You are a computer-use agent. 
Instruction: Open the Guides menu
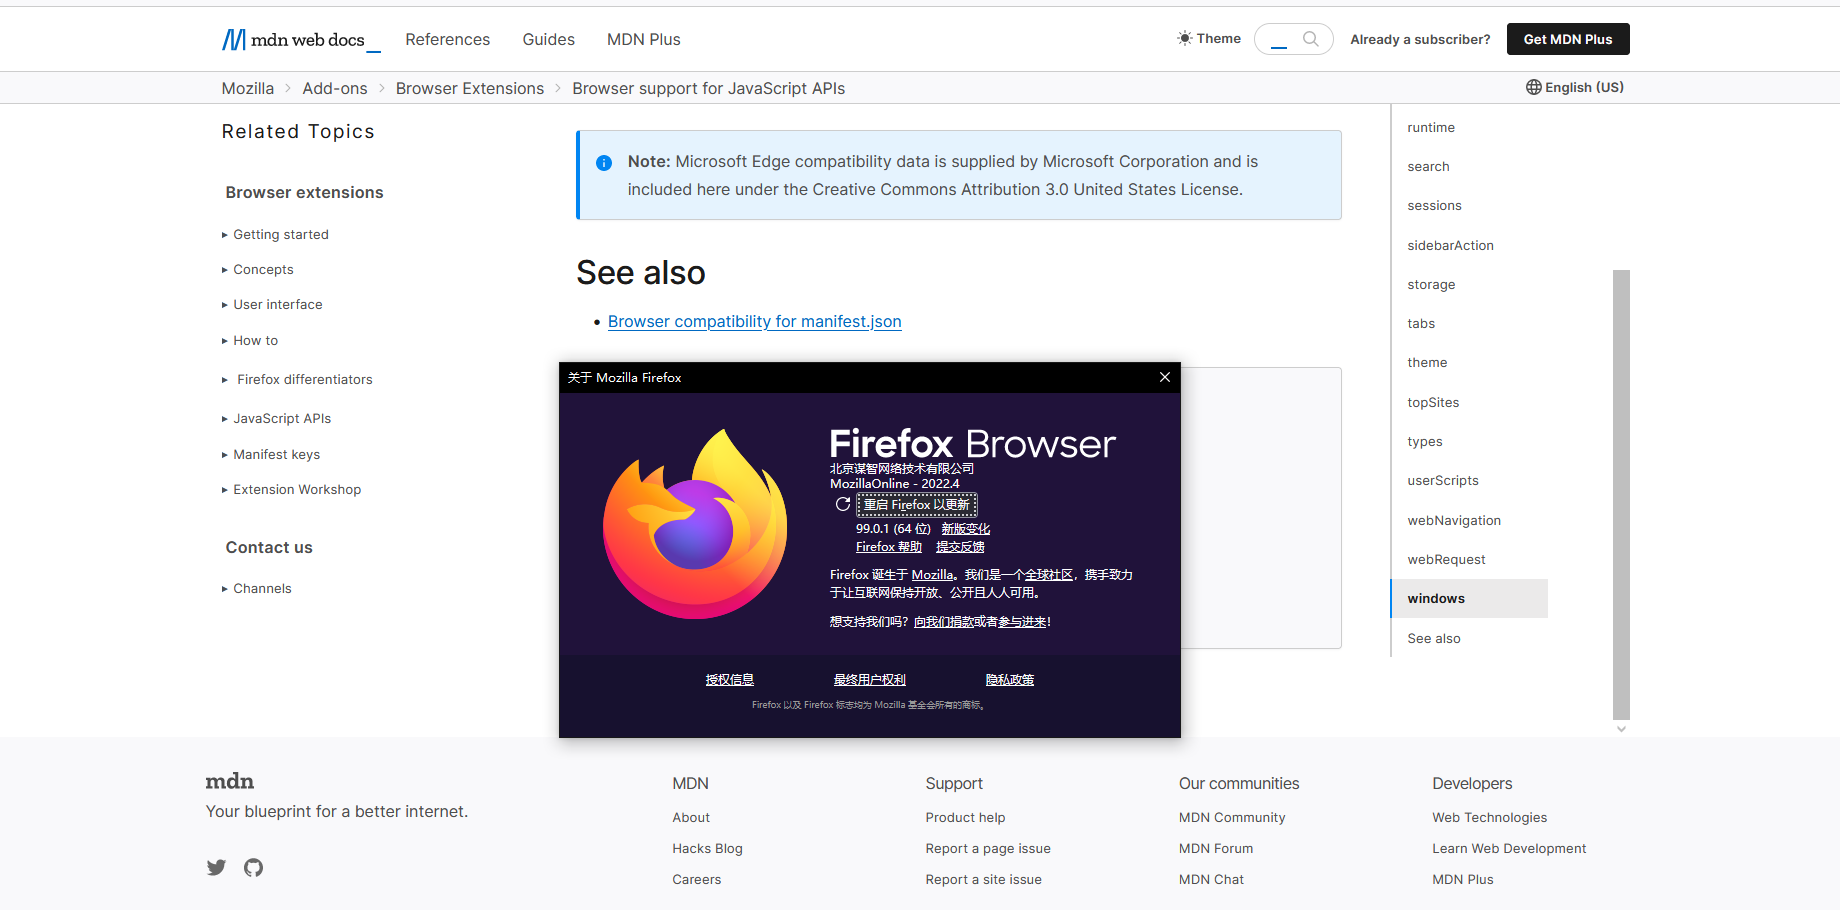pos(548,40)
